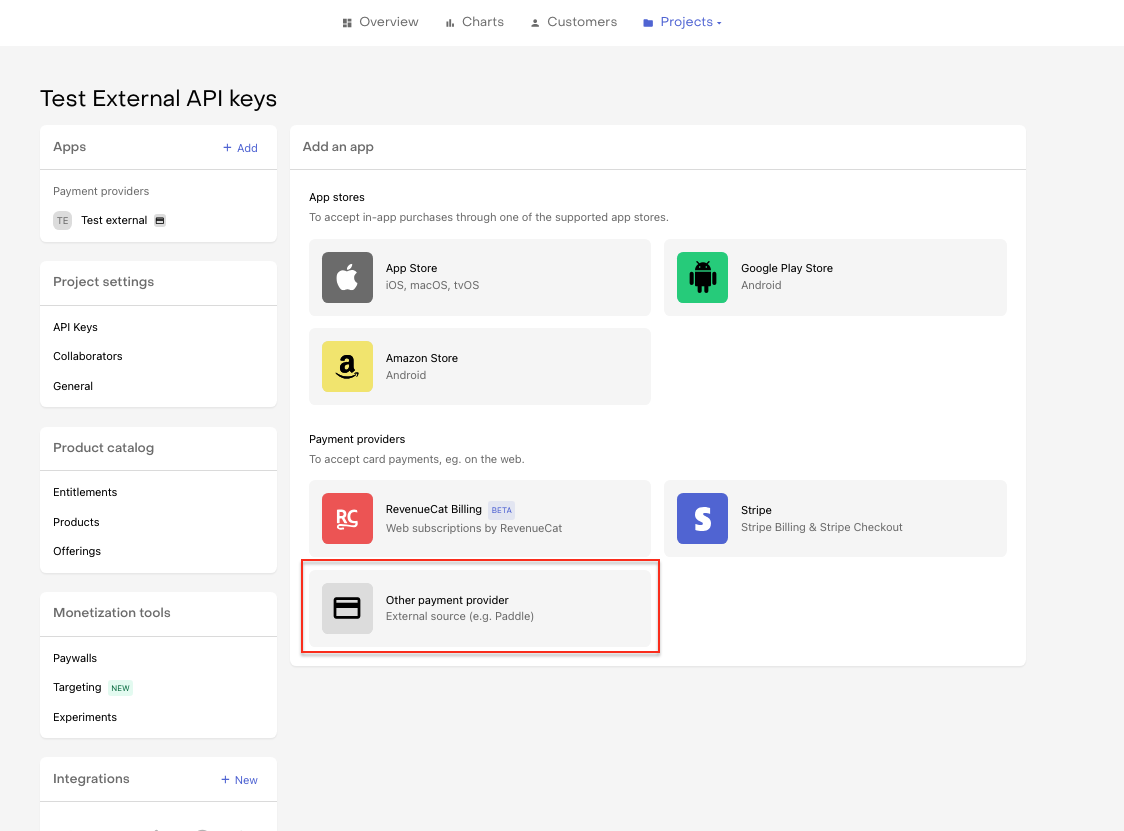Open Offerings in Product catalog
Viewport: 1124px width, 831px height.
point(77,551)
